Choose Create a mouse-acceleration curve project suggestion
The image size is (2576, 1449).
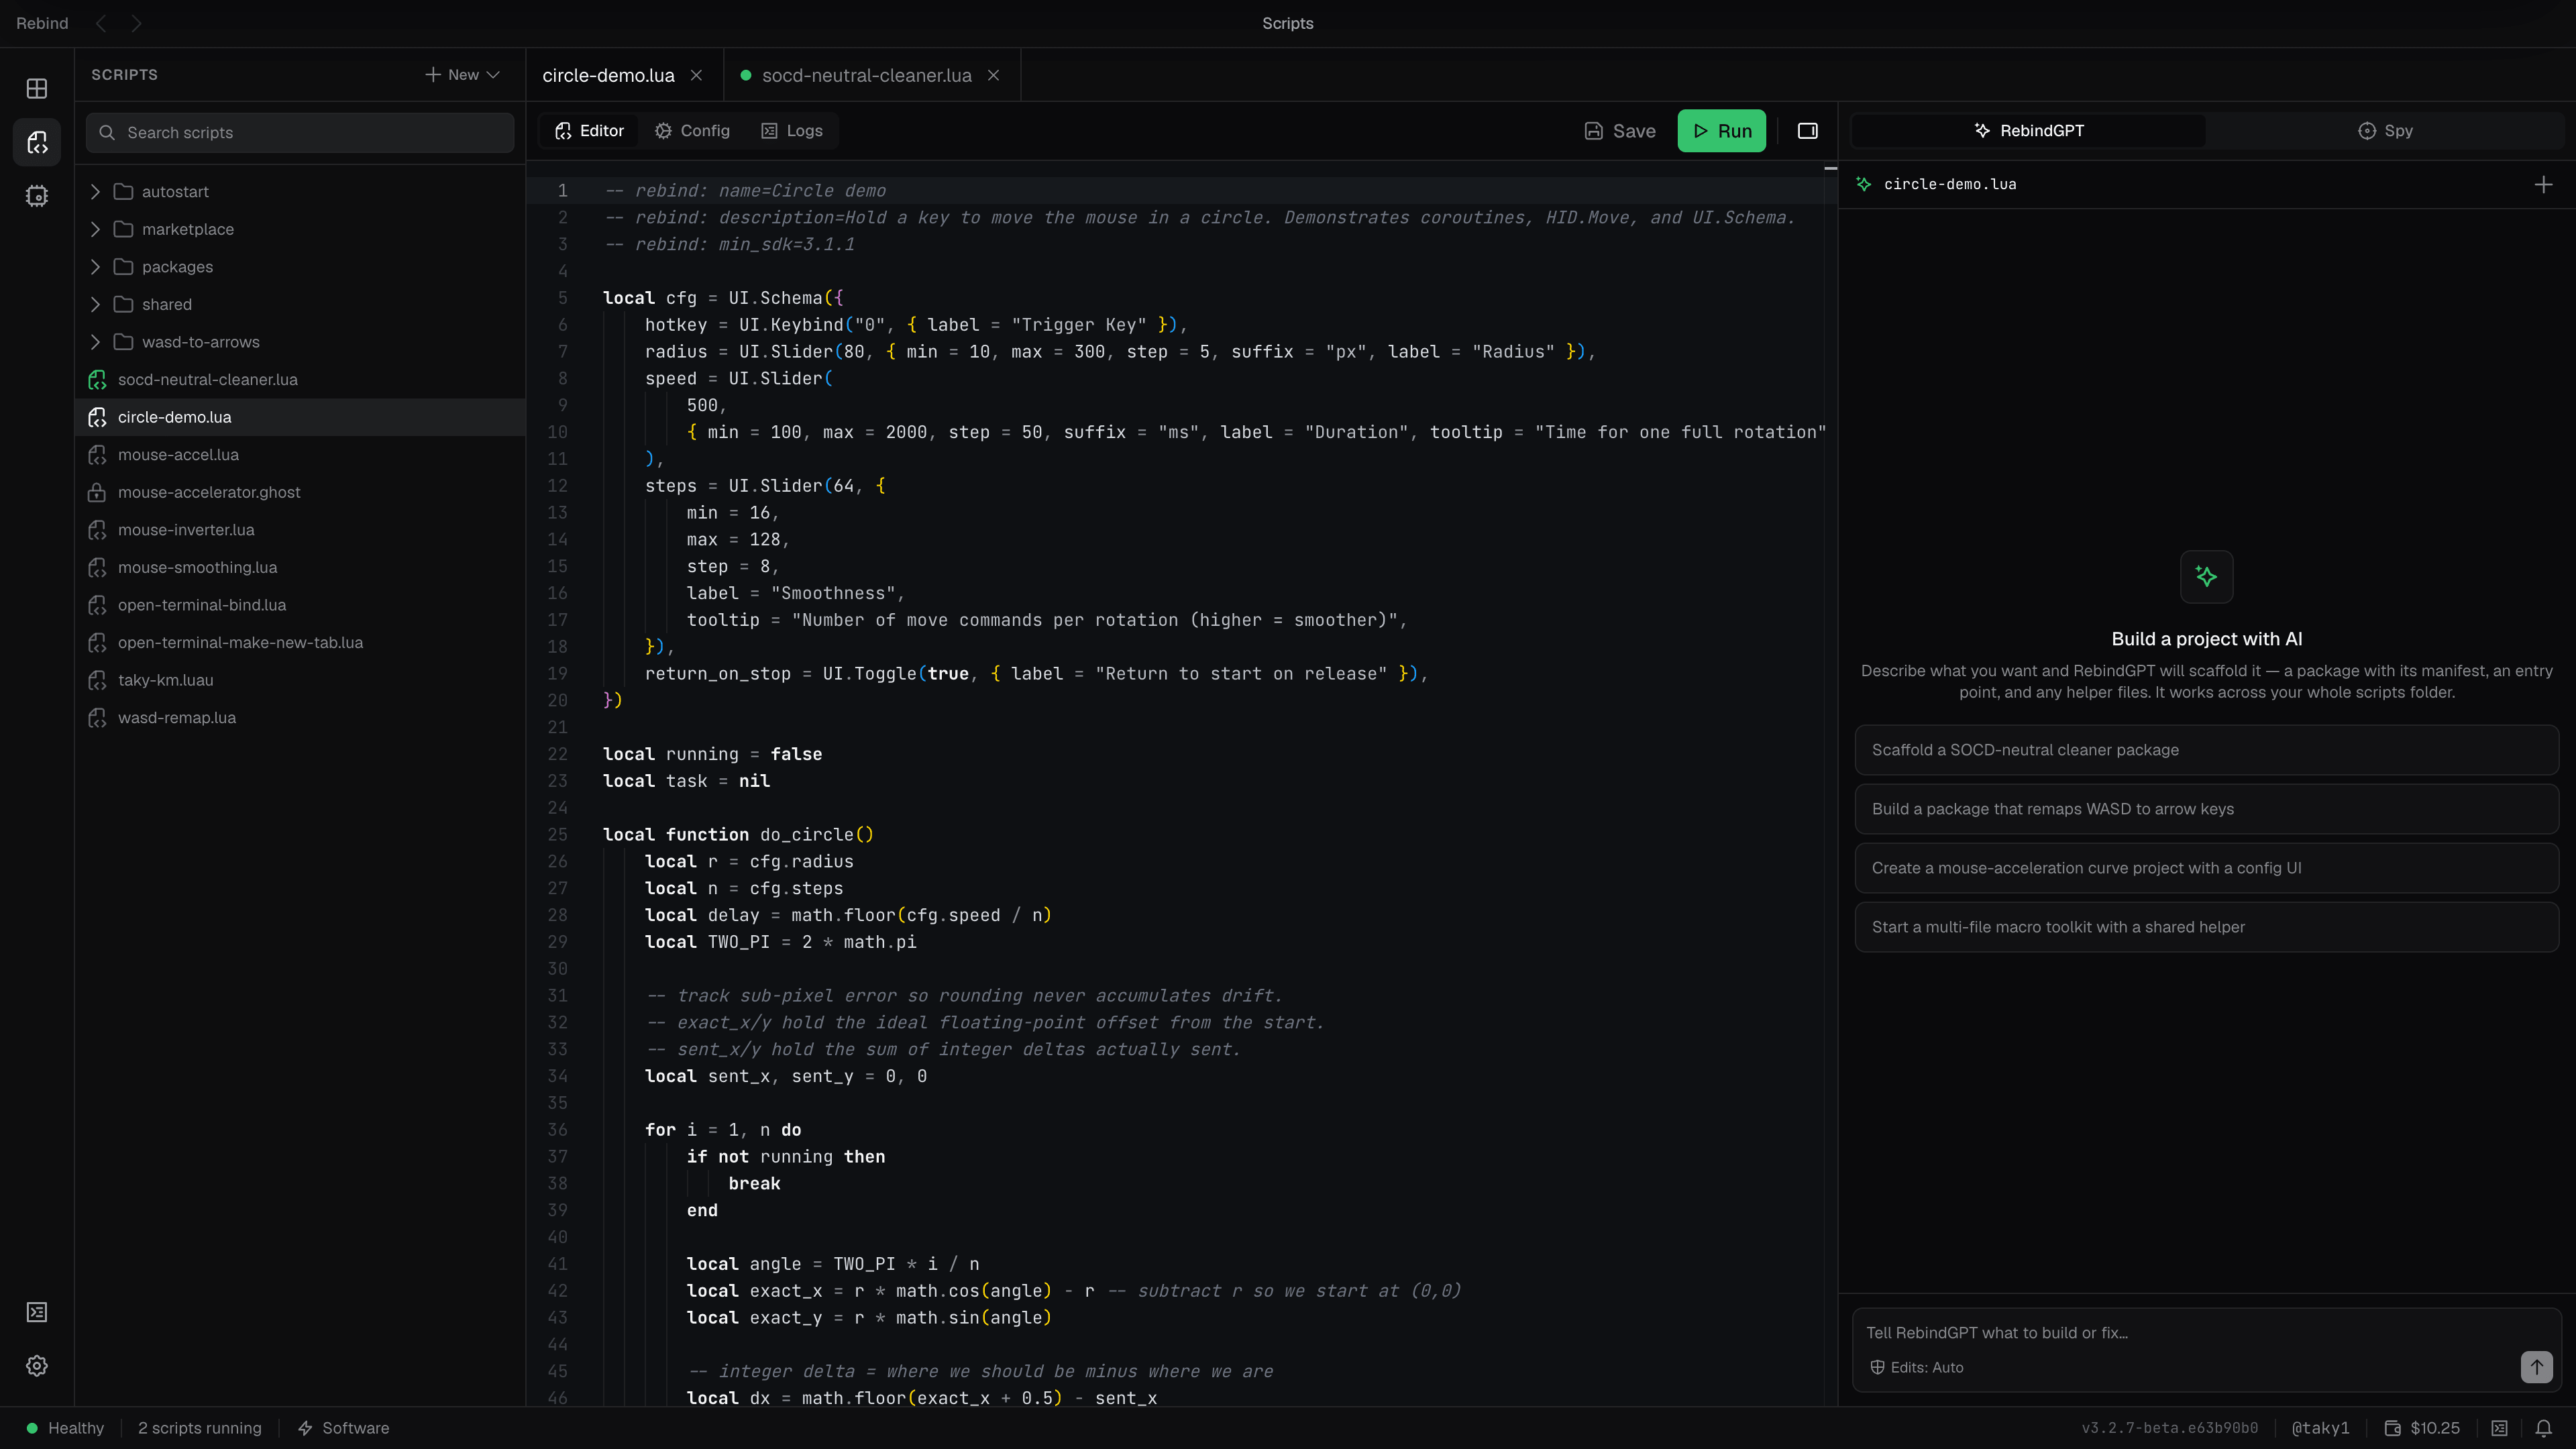click(x=2206, y=868)
